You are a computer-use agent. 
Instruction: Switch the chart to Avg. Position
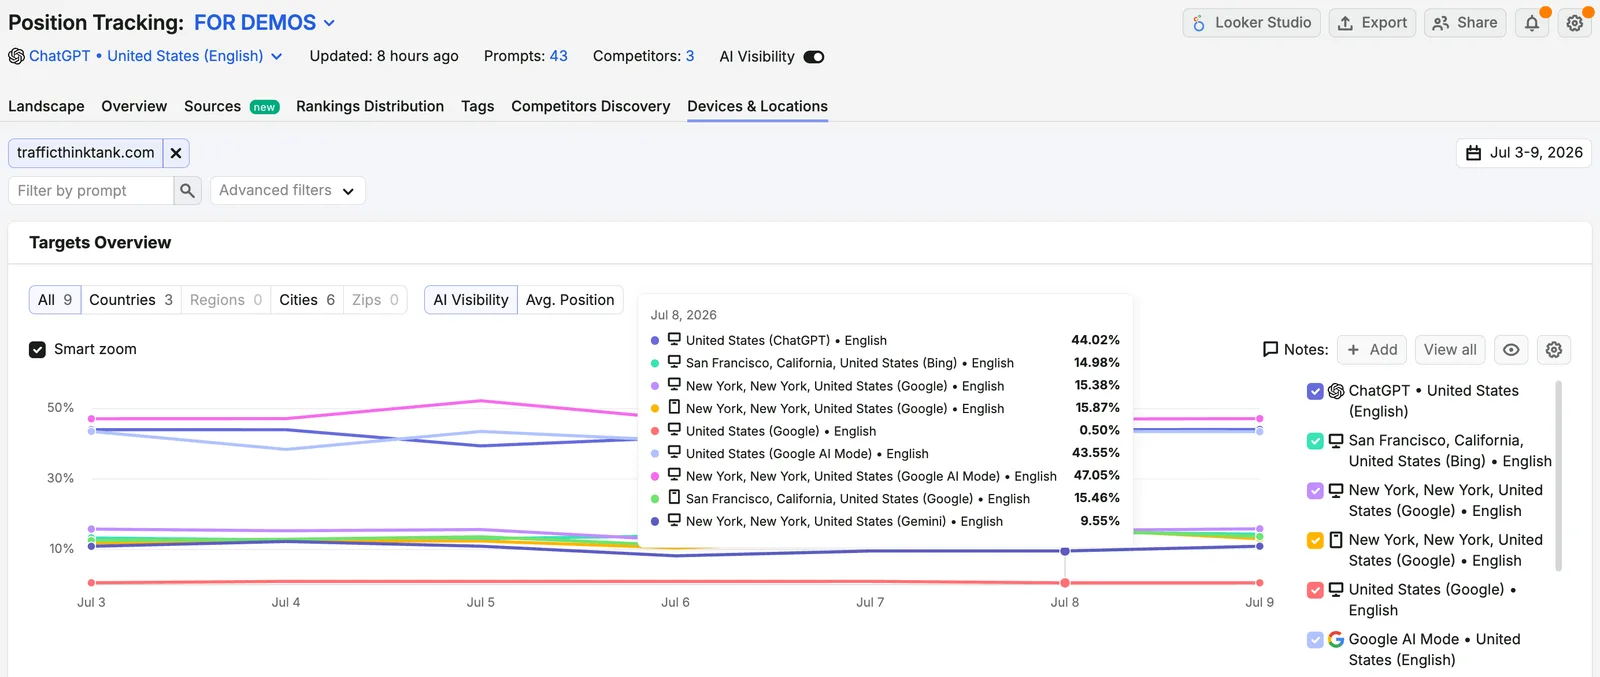[570, 300]
